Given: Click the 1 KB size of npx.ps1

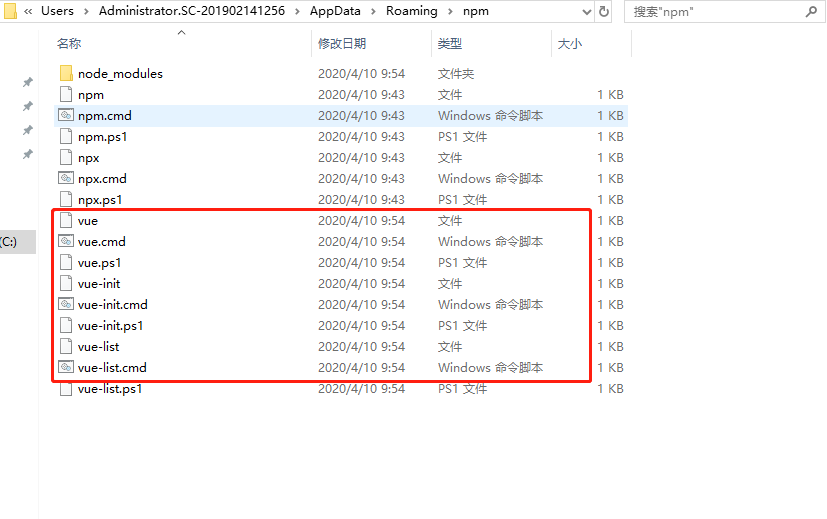Looking at the screenshot, I should click(x=610, y=200).
